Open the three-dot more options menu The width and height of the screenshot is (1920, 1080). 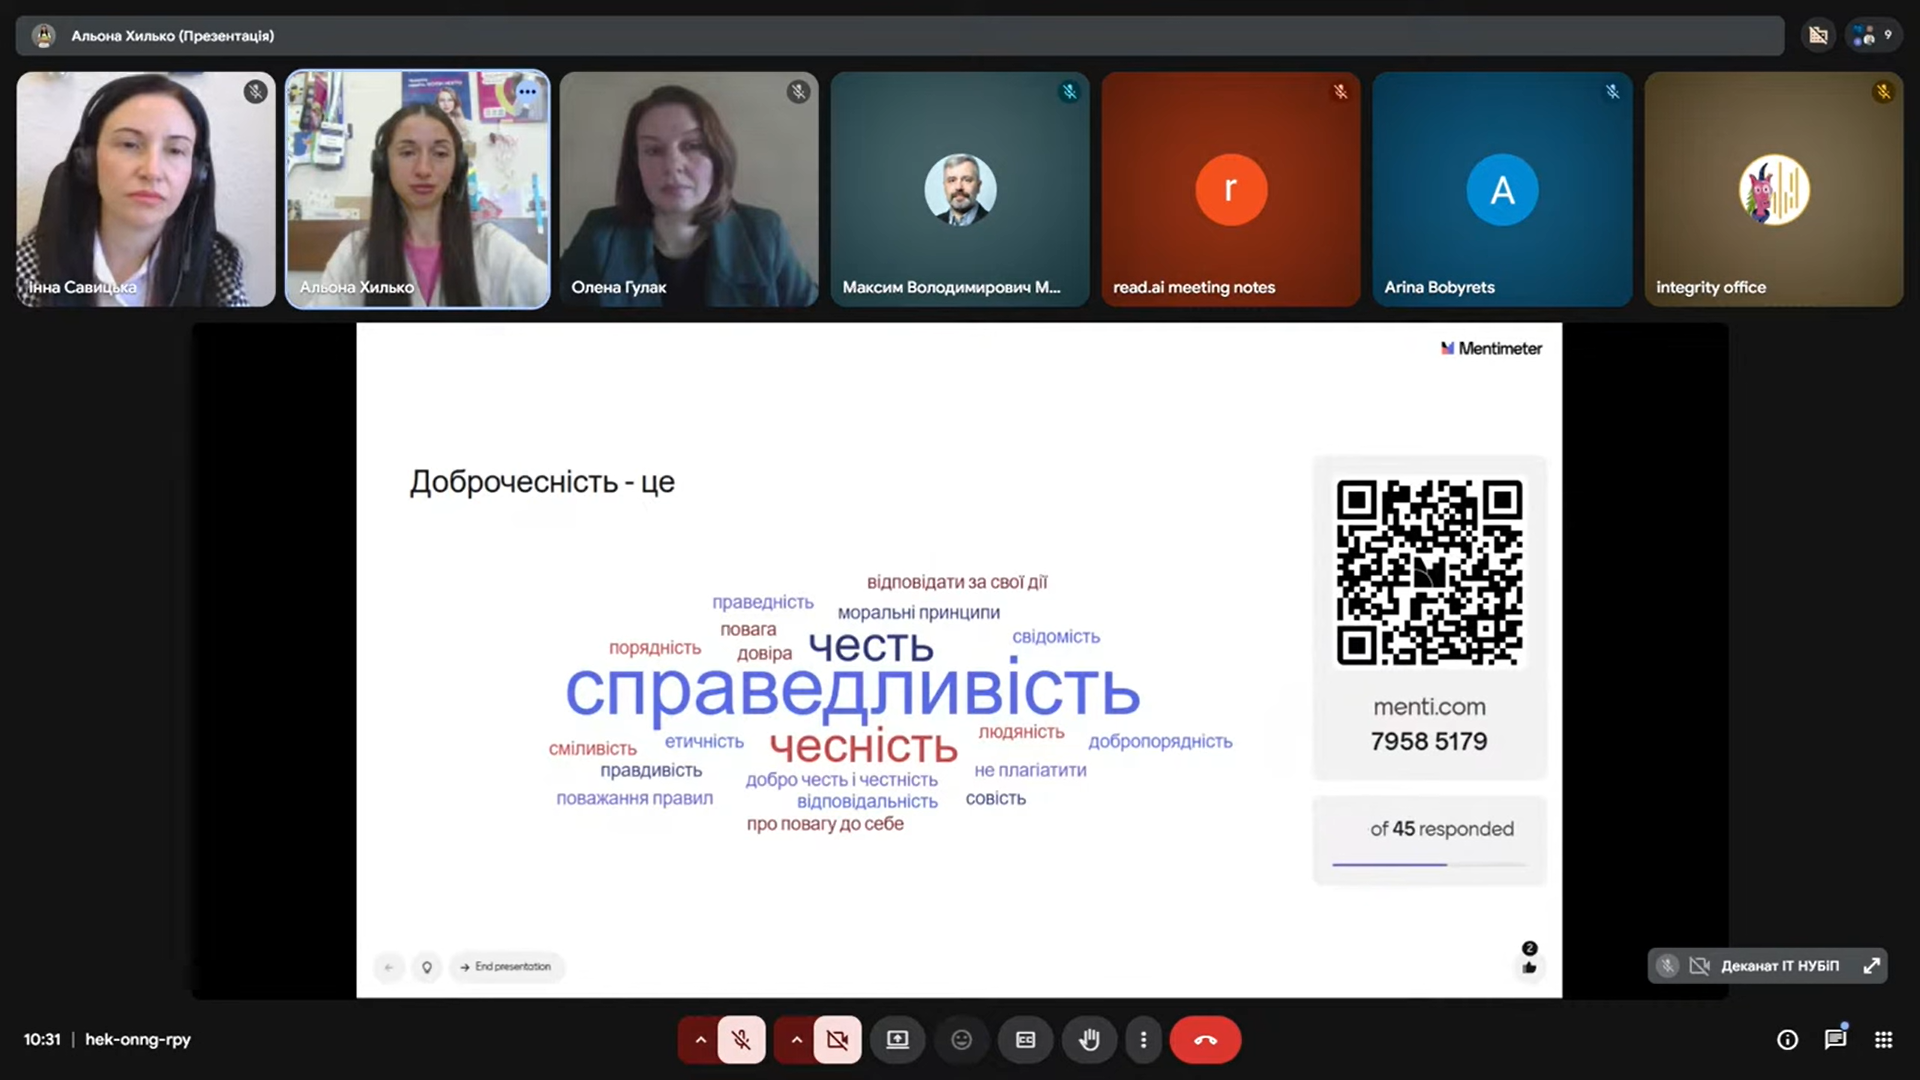1143,1040
